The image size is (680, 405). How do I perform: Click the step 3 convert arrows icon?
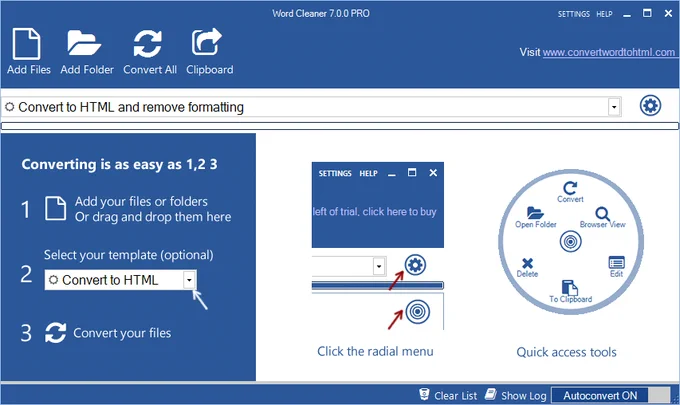point(56,333)
